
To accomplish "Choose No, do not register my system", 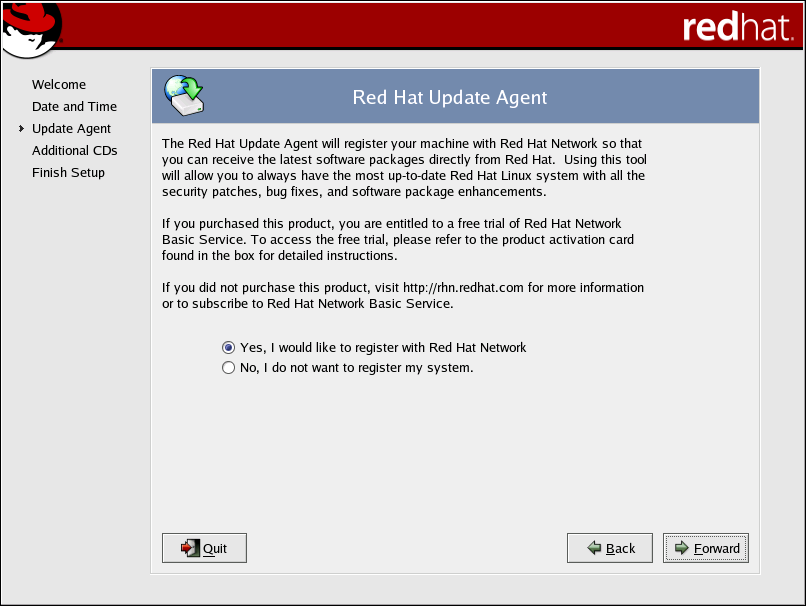I will click(x=229, y=368).
